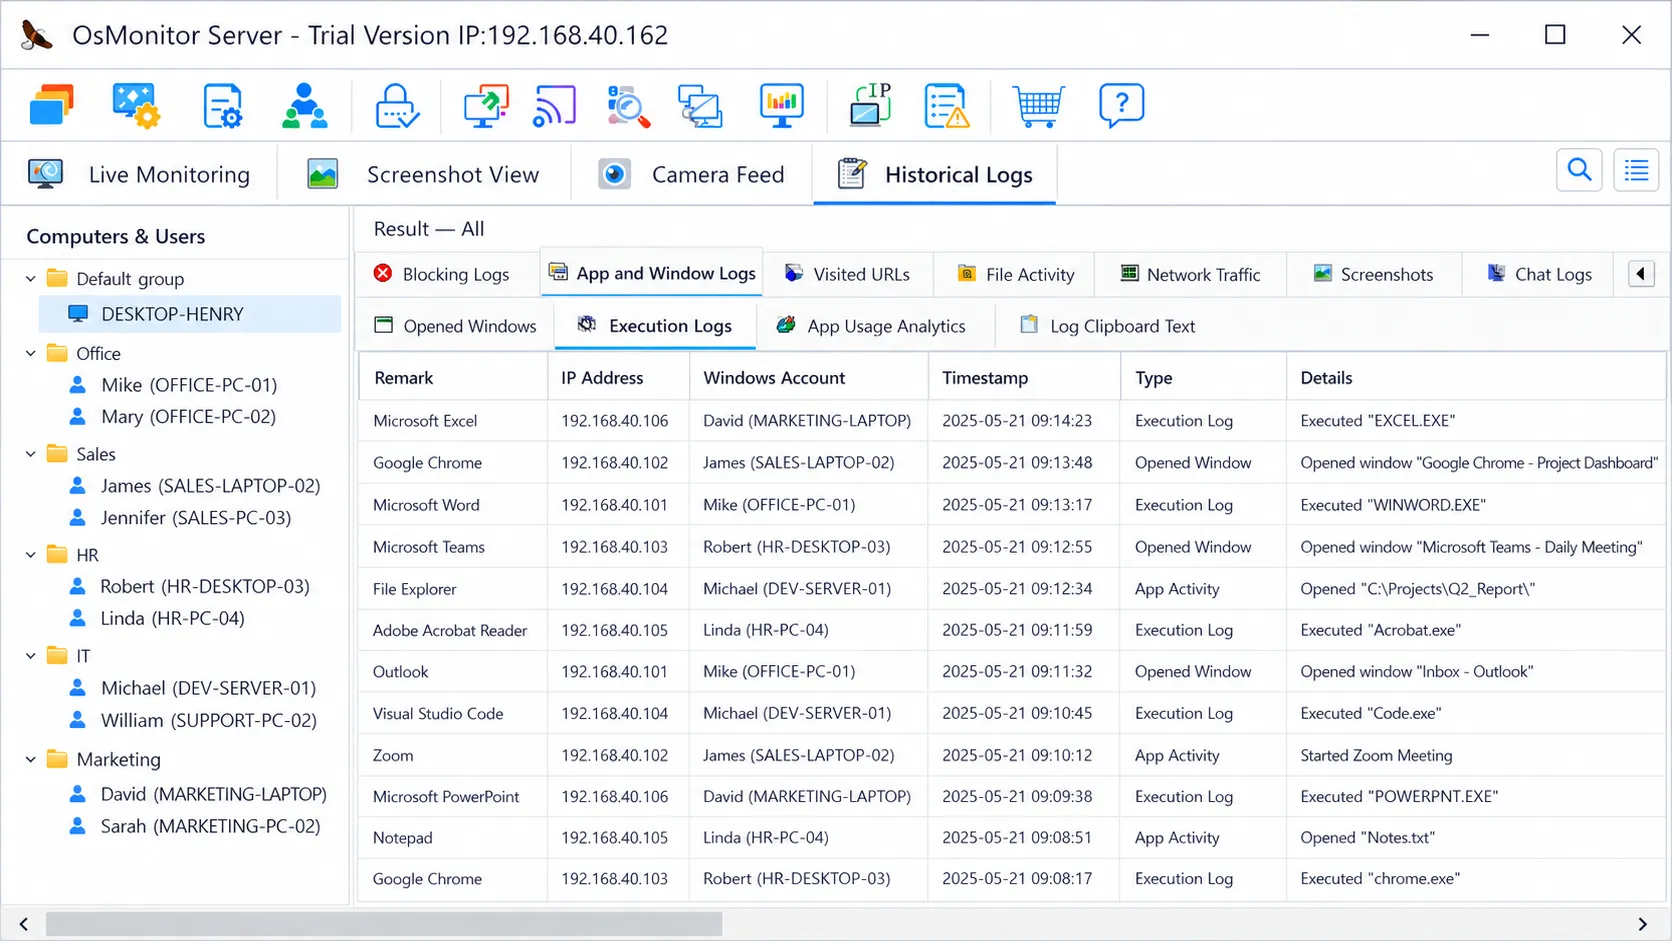1672x941 pixels.
Task: Click the screen cast broadcast icon
Action: (554, 105)
